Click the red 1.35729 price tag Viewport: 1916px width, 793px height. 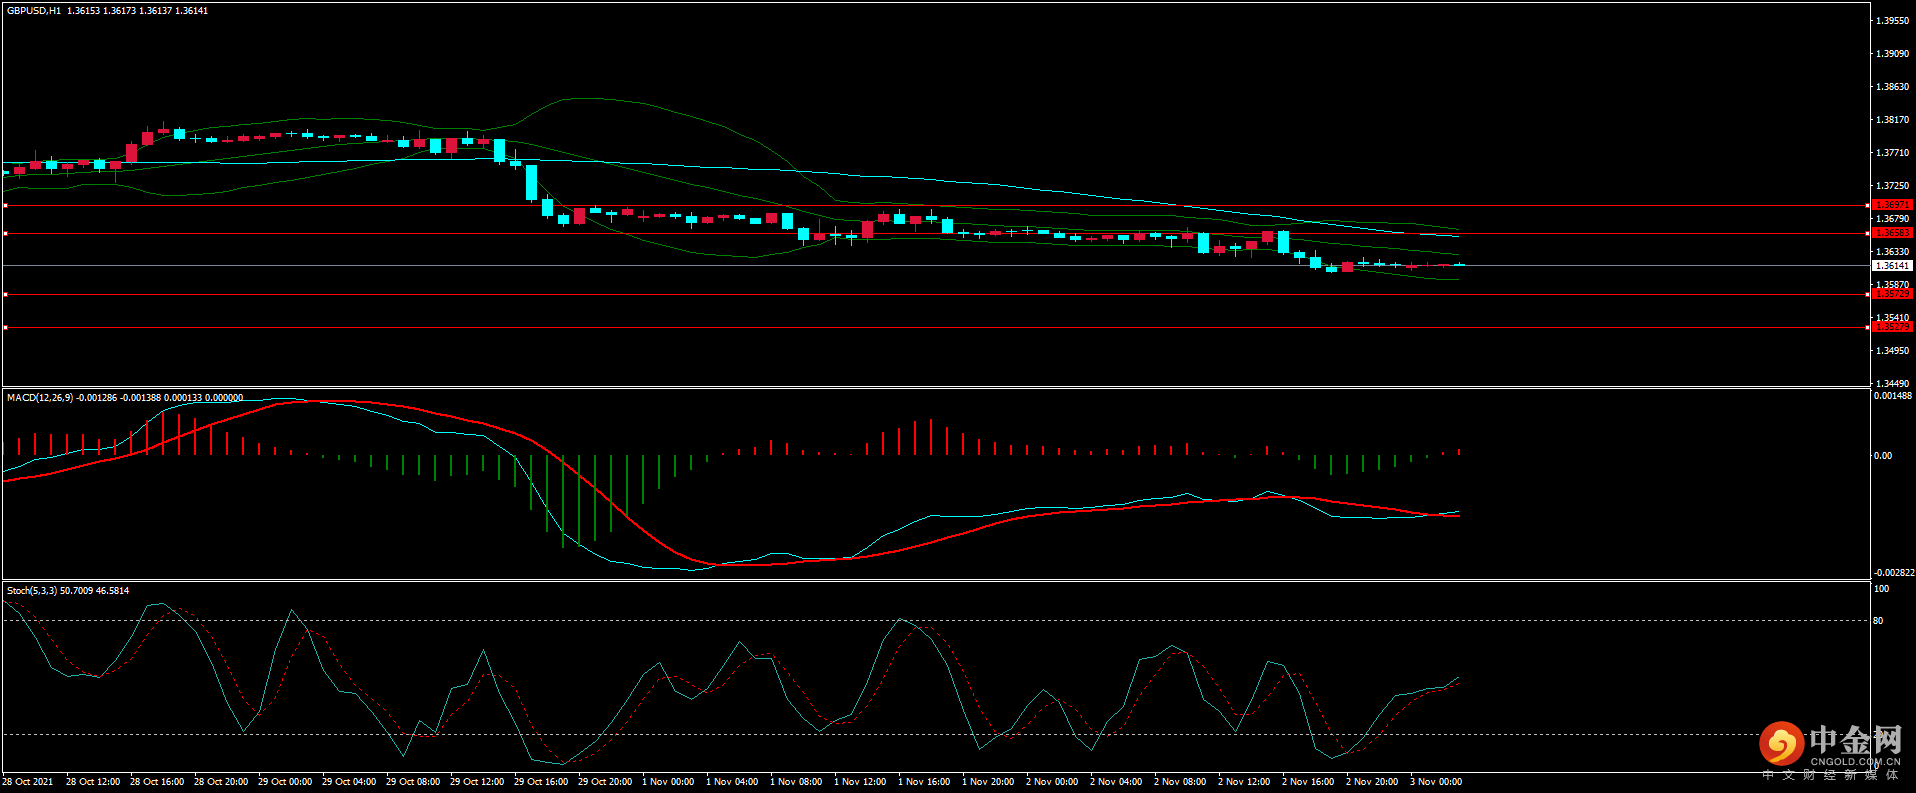(1891, 294)
